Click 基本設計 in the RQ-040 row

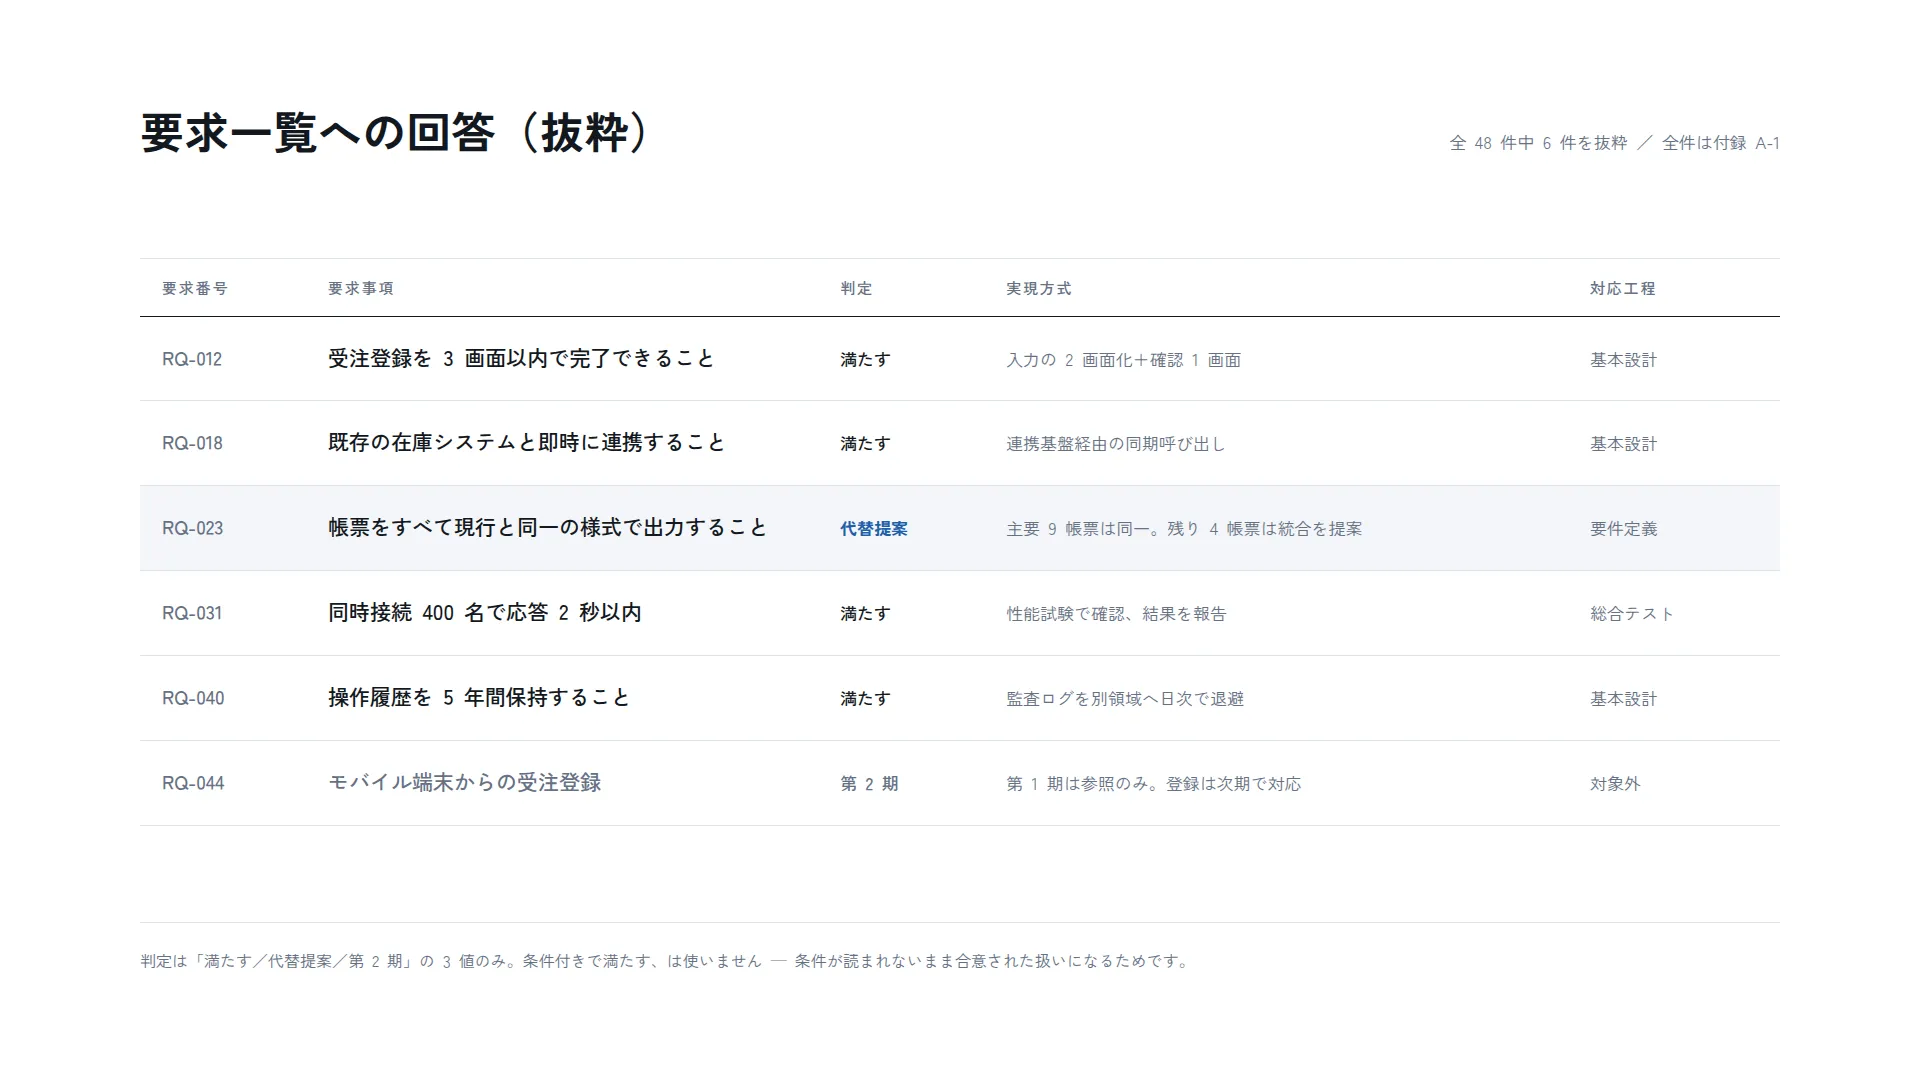click(1624, 698)
